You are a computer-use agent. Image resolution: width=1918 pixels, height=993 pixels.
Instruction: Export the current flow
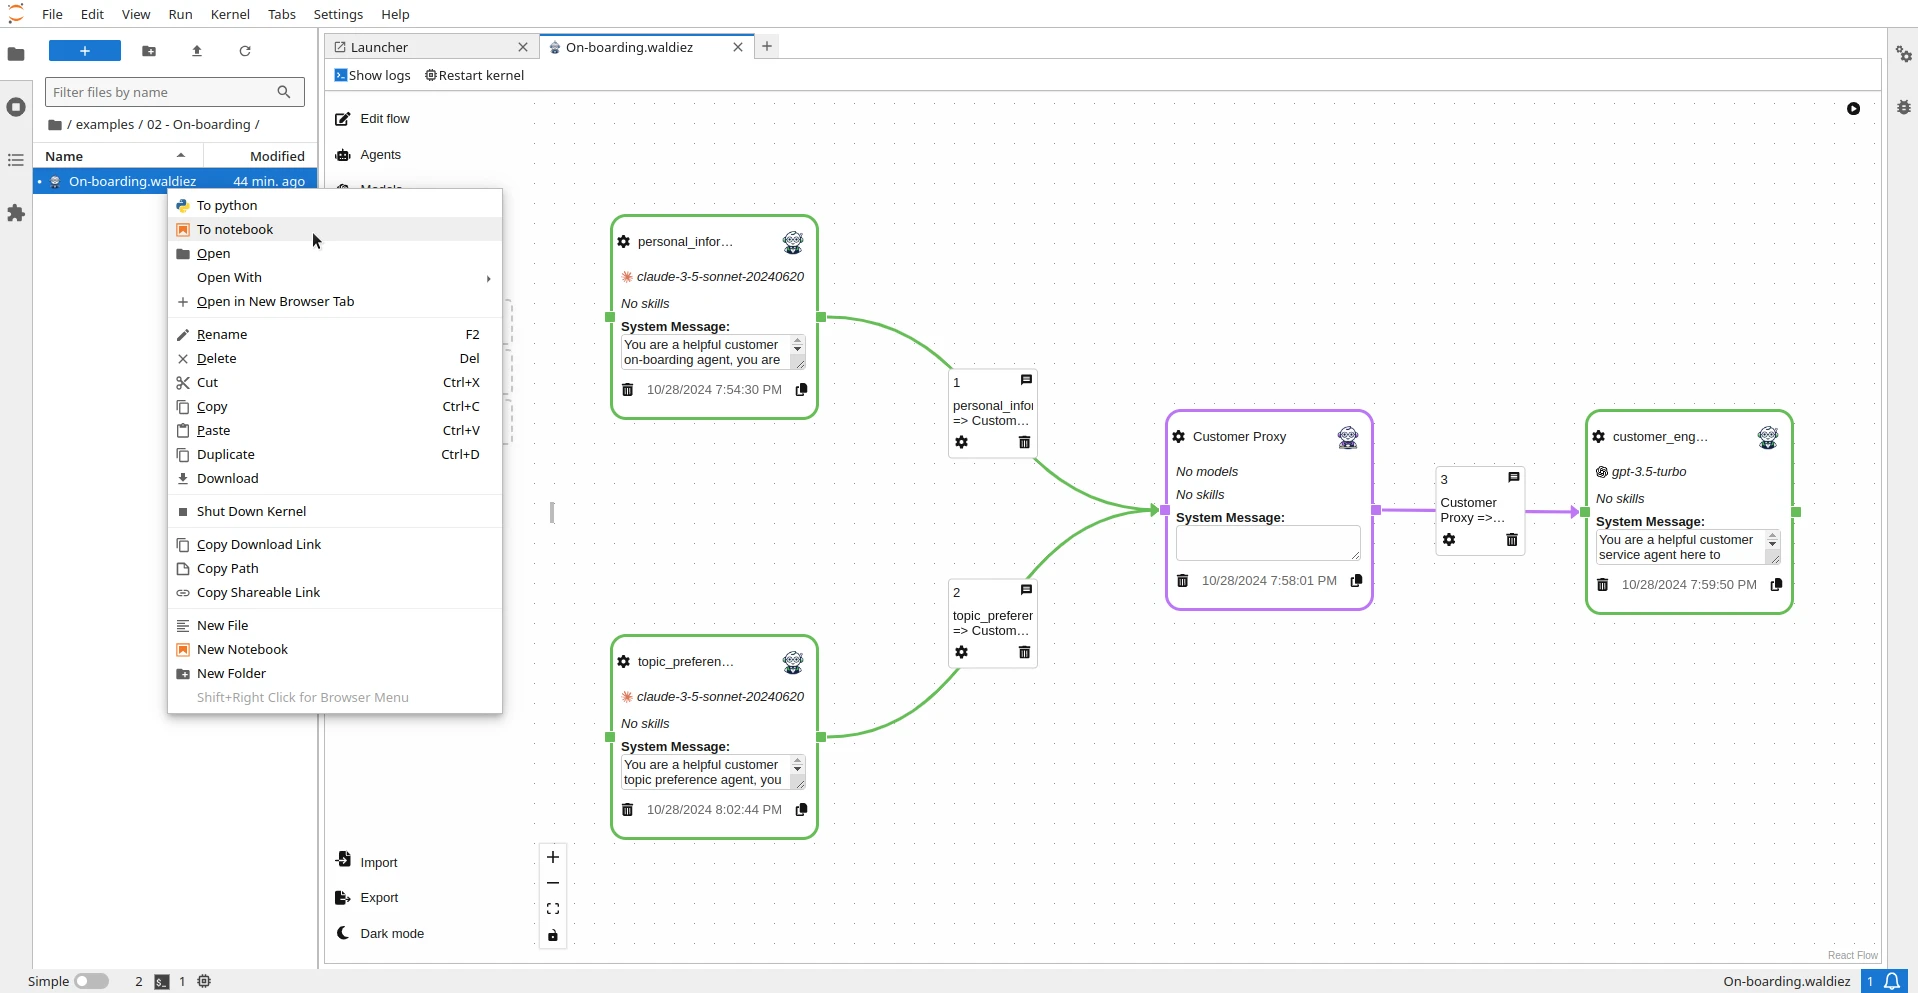tap(378, 898)
